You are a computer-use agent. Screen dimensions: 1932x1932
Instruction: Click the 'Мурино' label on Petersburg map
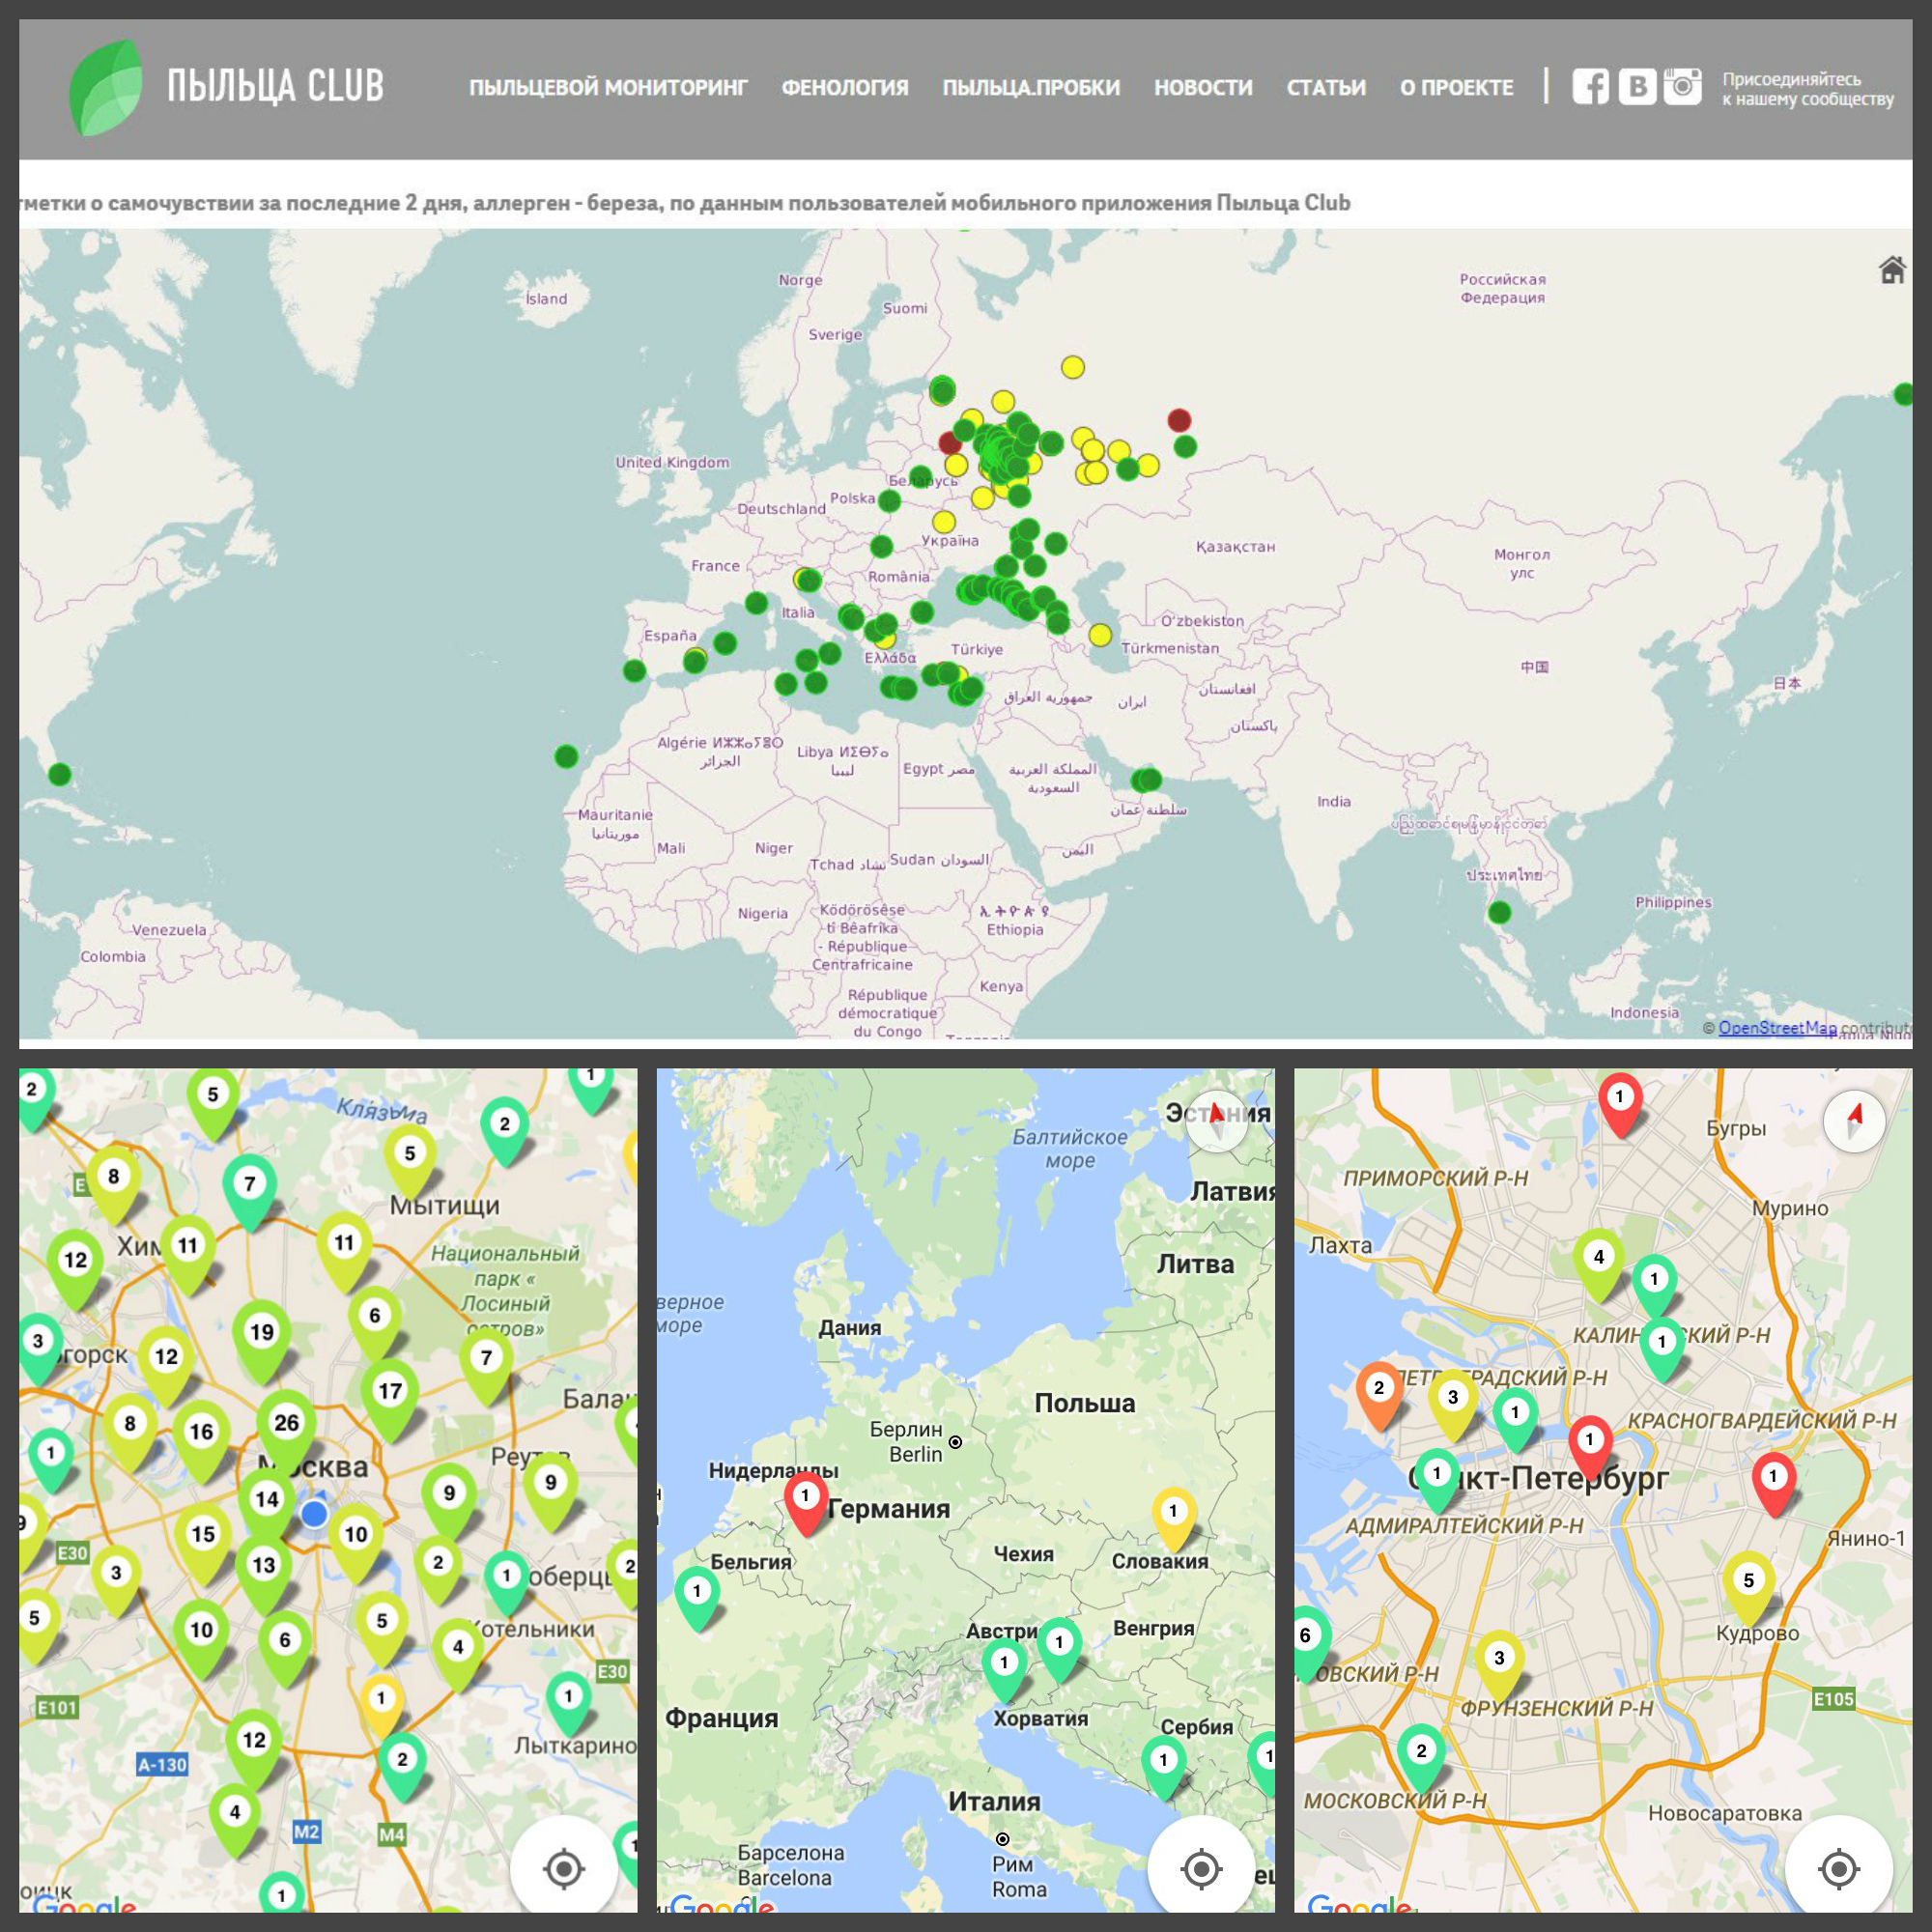(x=1789, y=1208)
